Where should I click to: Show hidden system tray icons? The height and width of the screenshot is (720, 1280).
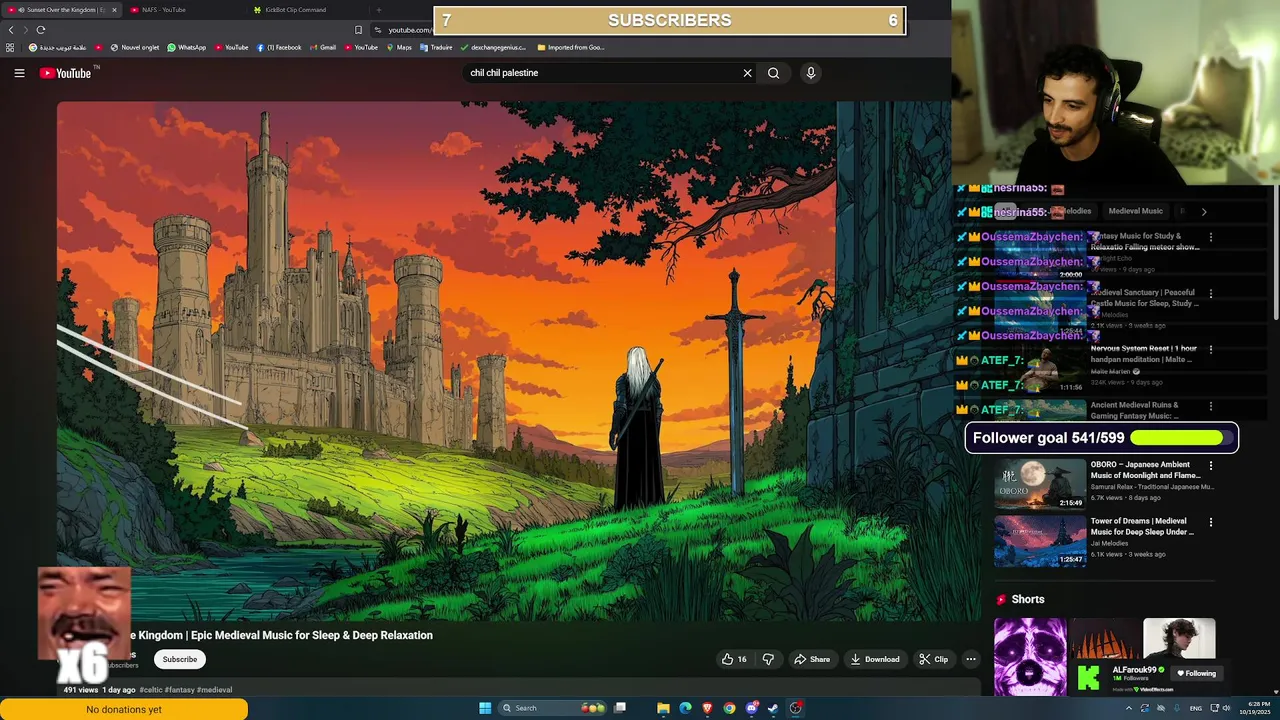[x=1129, y=708]
